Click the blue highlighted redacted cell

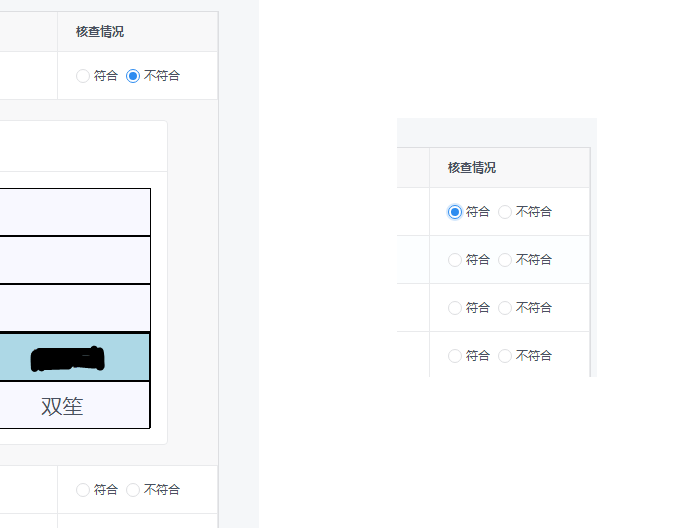coord(75,357)
